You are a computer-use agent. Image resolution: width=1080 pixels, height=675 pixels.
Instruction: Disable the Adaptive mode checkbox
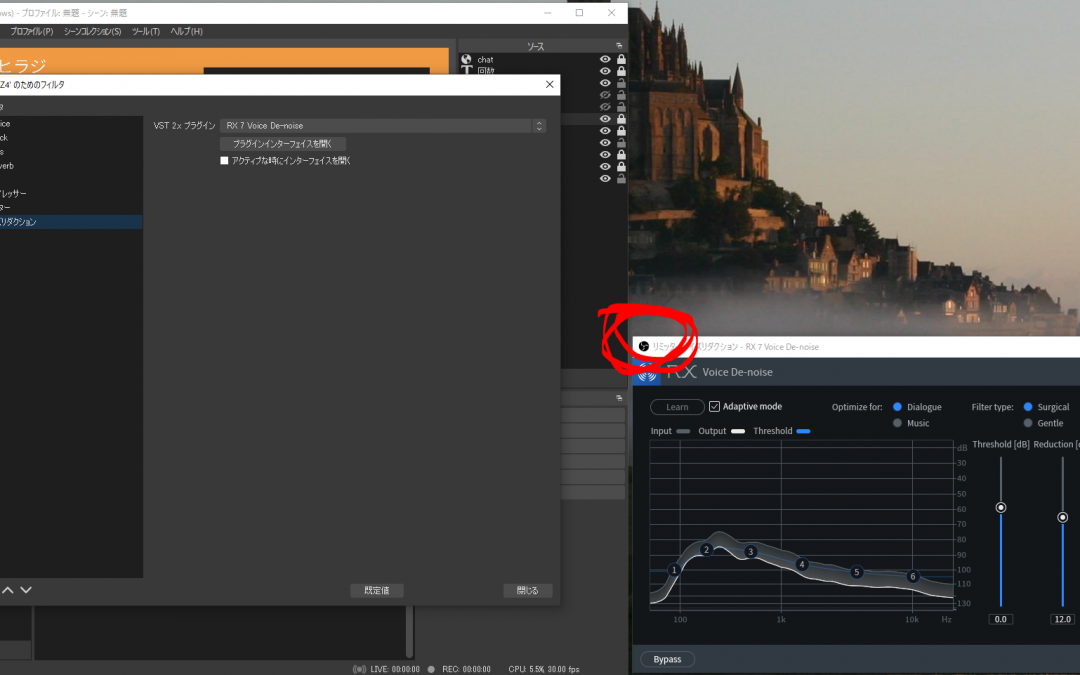click(x=715, y=407)
